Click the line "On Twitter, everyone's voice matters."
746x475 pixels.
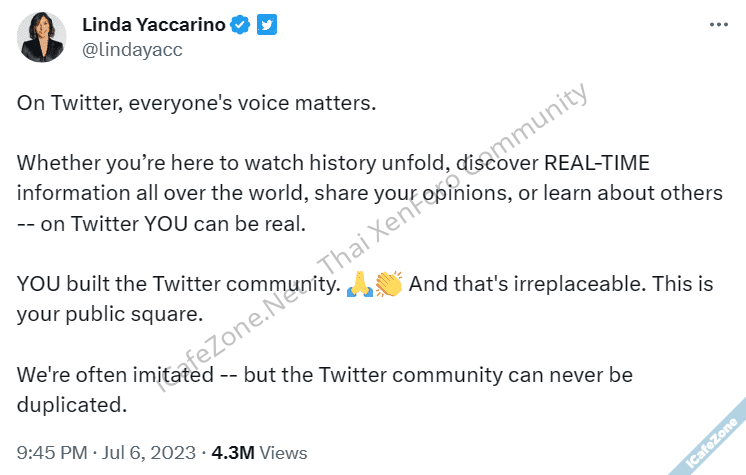196,102
